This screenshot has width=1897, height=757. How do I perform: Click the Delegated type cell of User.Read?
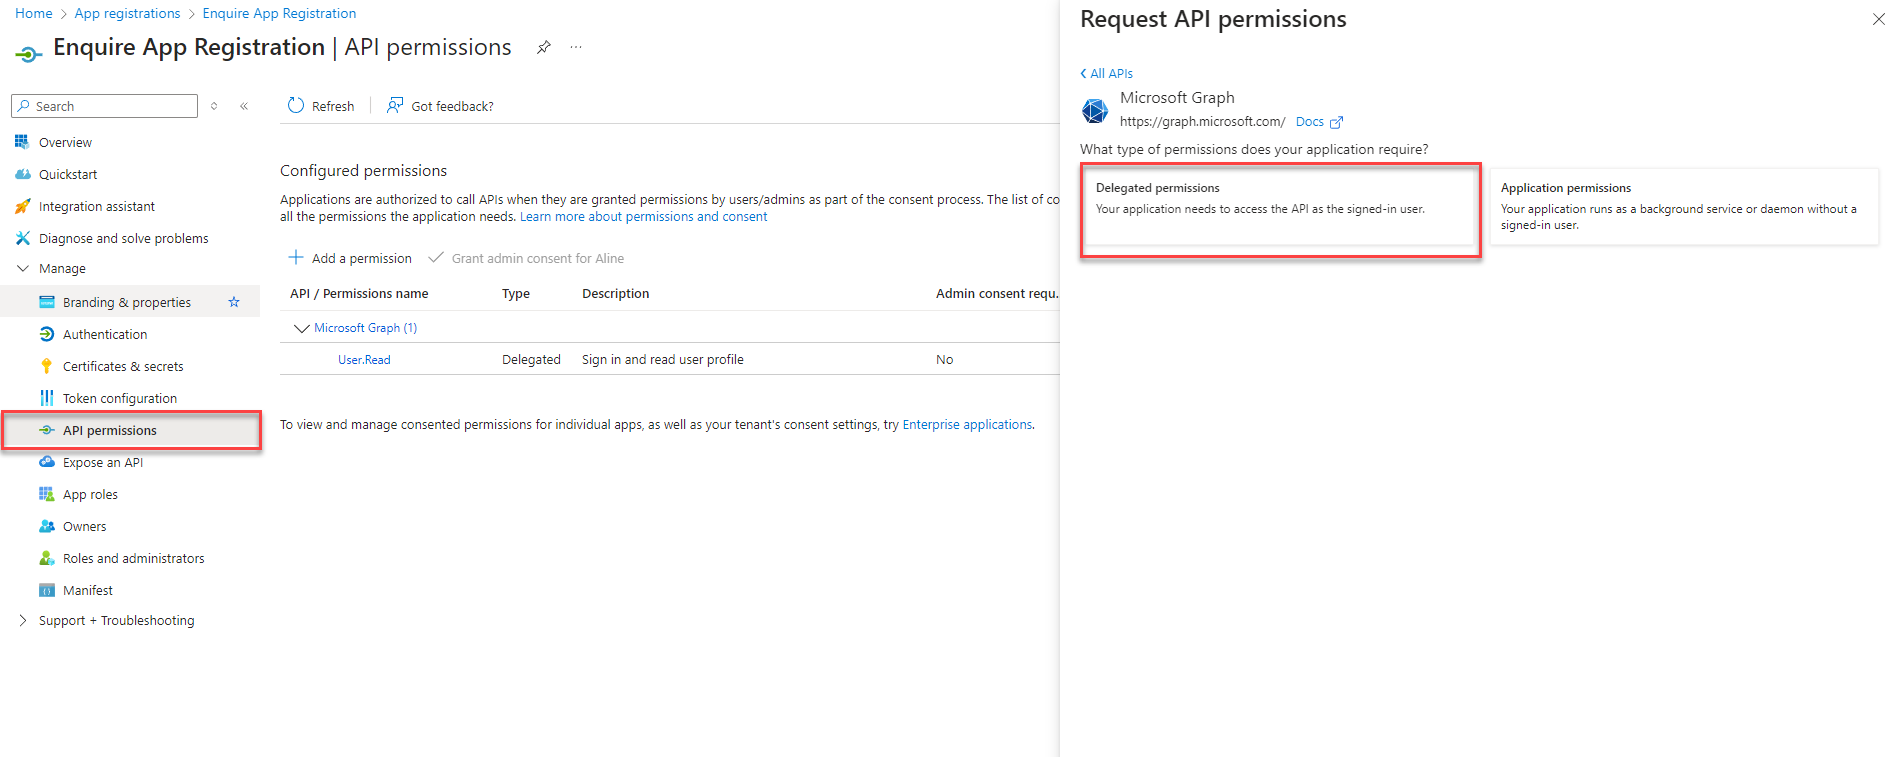531,359
